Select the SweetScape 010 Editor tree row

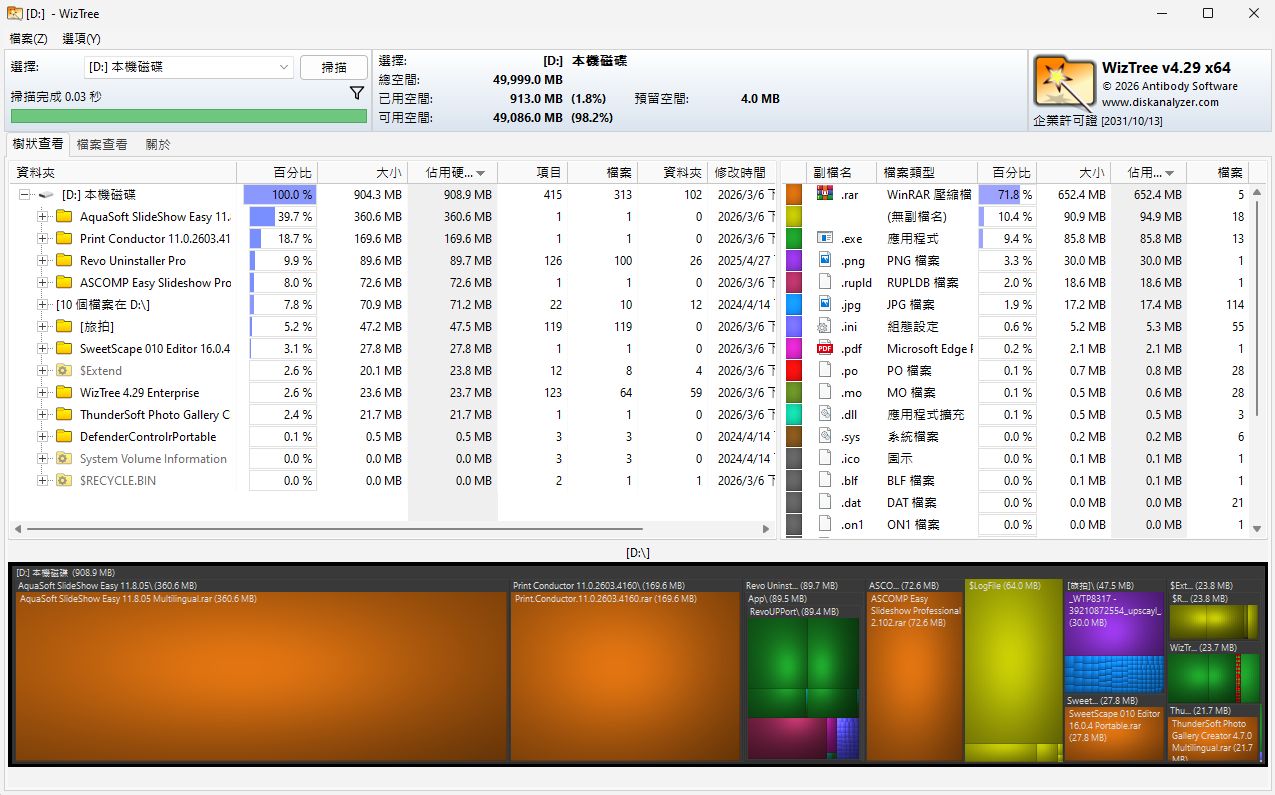(x=392, y=349)
